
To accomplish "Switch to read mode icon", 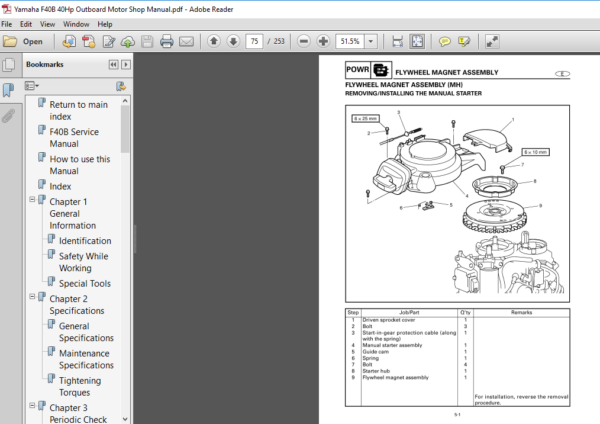I will click(492, 41).
